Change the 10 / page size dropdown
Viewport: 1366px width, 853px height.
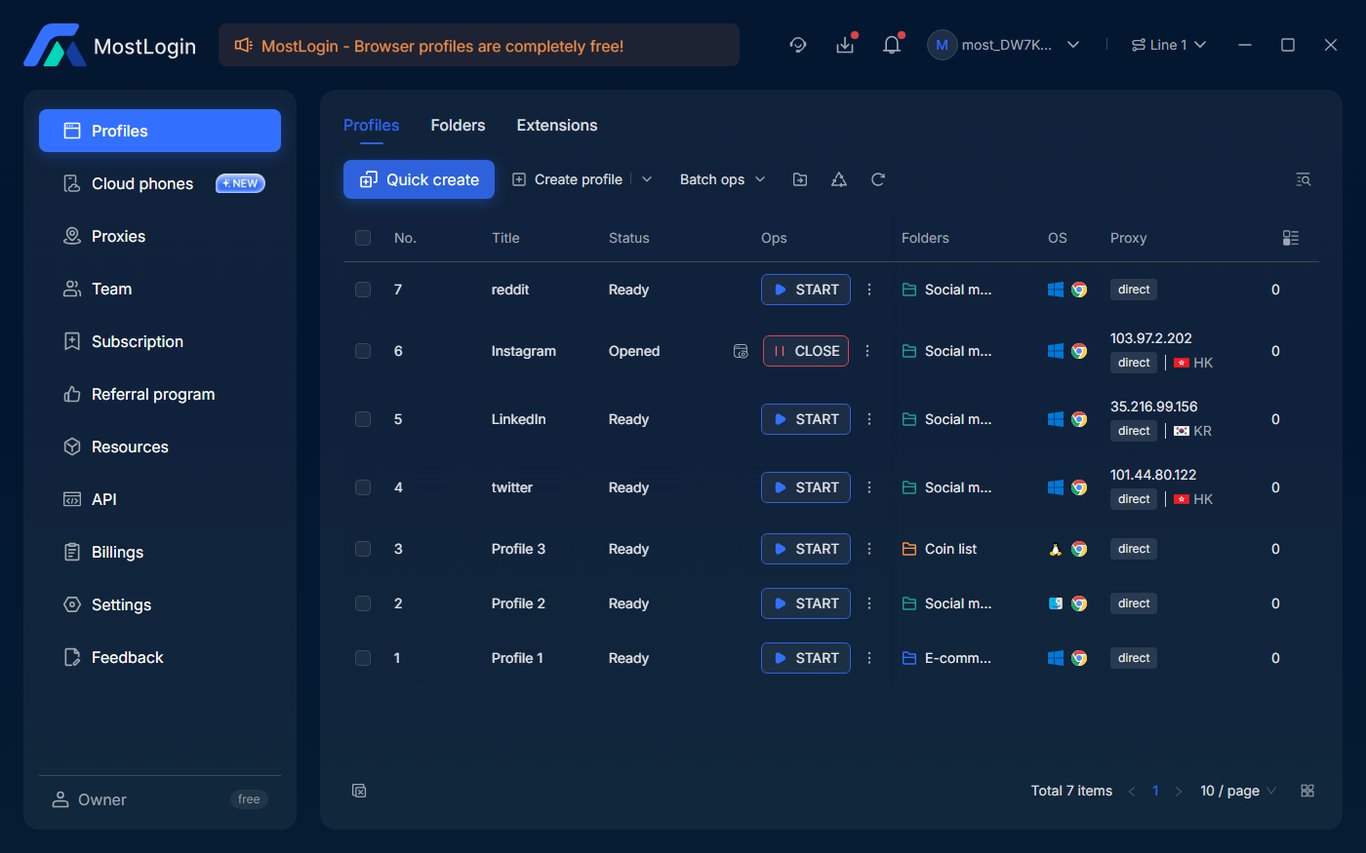coord(1238,791)
